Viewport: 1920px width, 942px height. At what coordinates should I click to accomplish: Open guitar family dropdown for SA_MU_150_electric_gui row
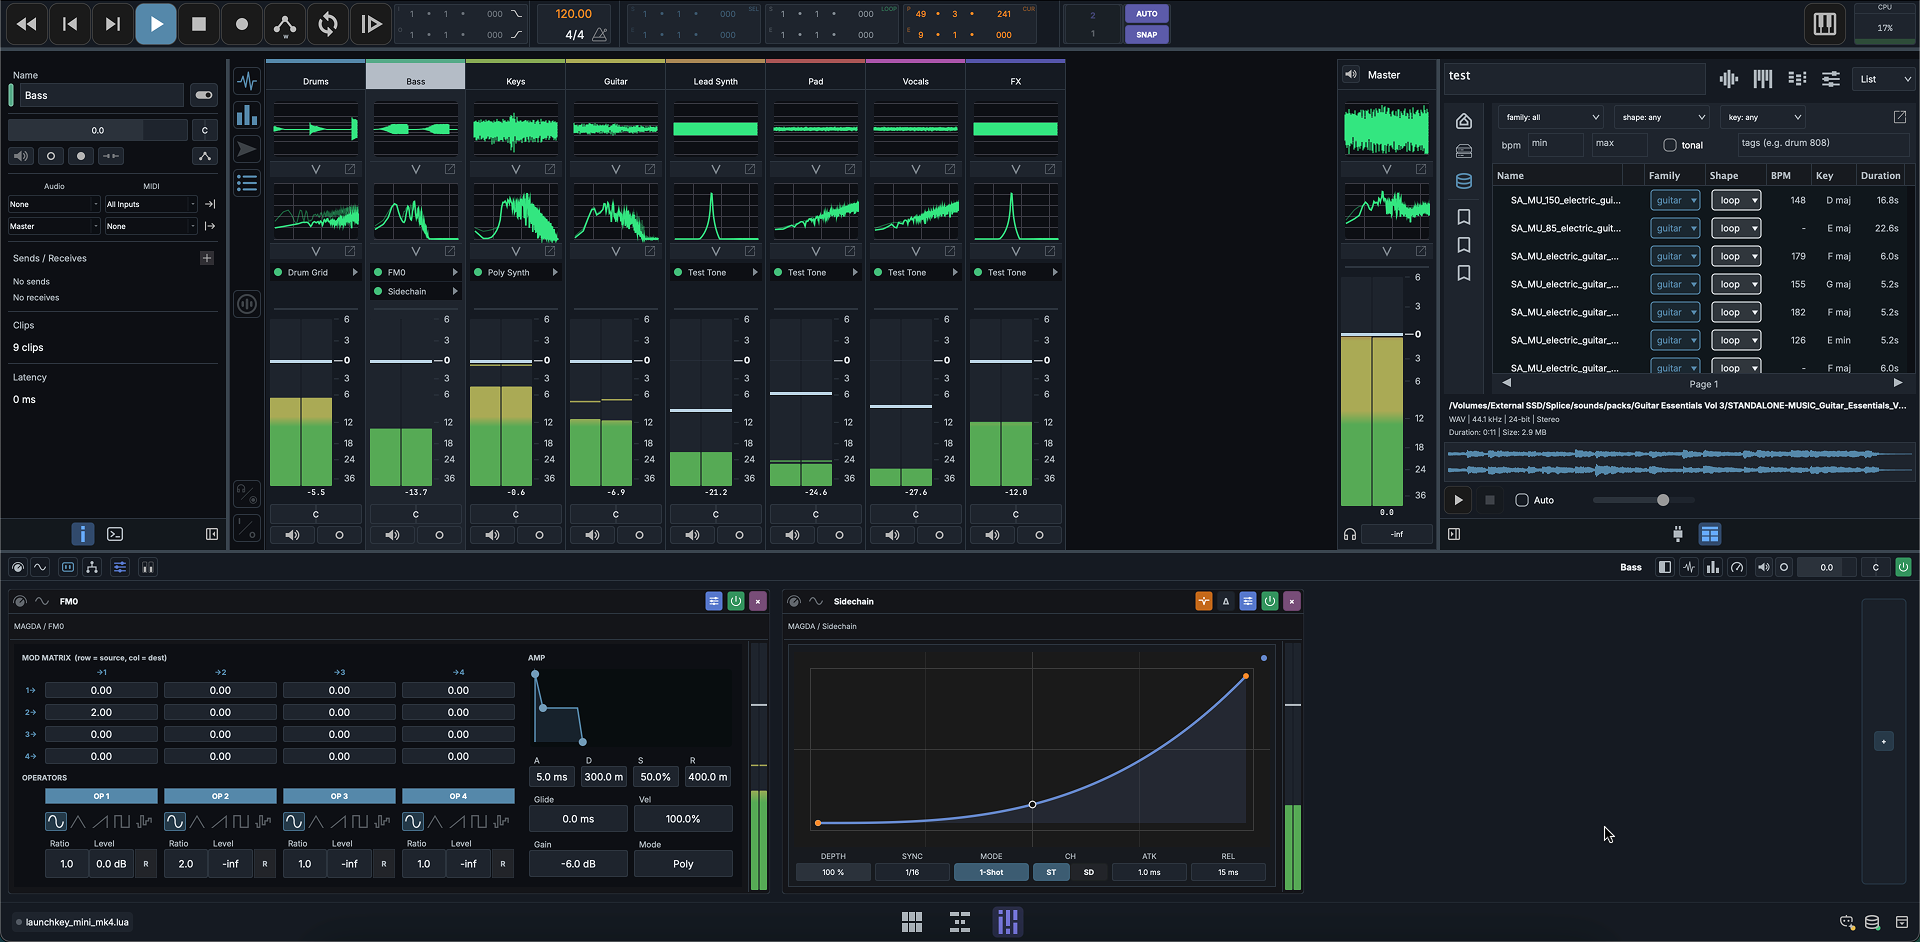1675,200
